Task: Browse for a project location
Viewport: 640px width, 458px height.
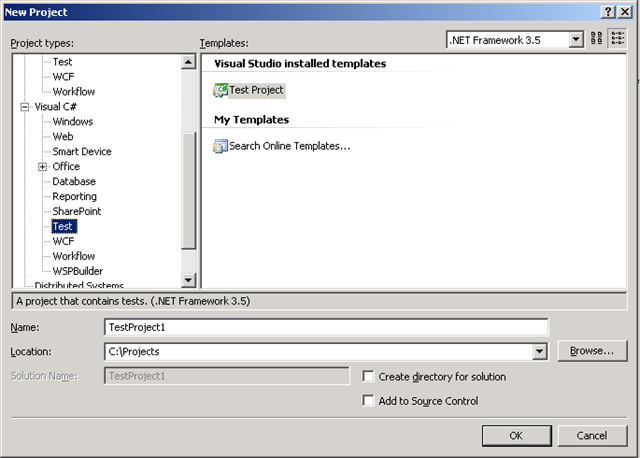Action: click(x=592, y=351)
